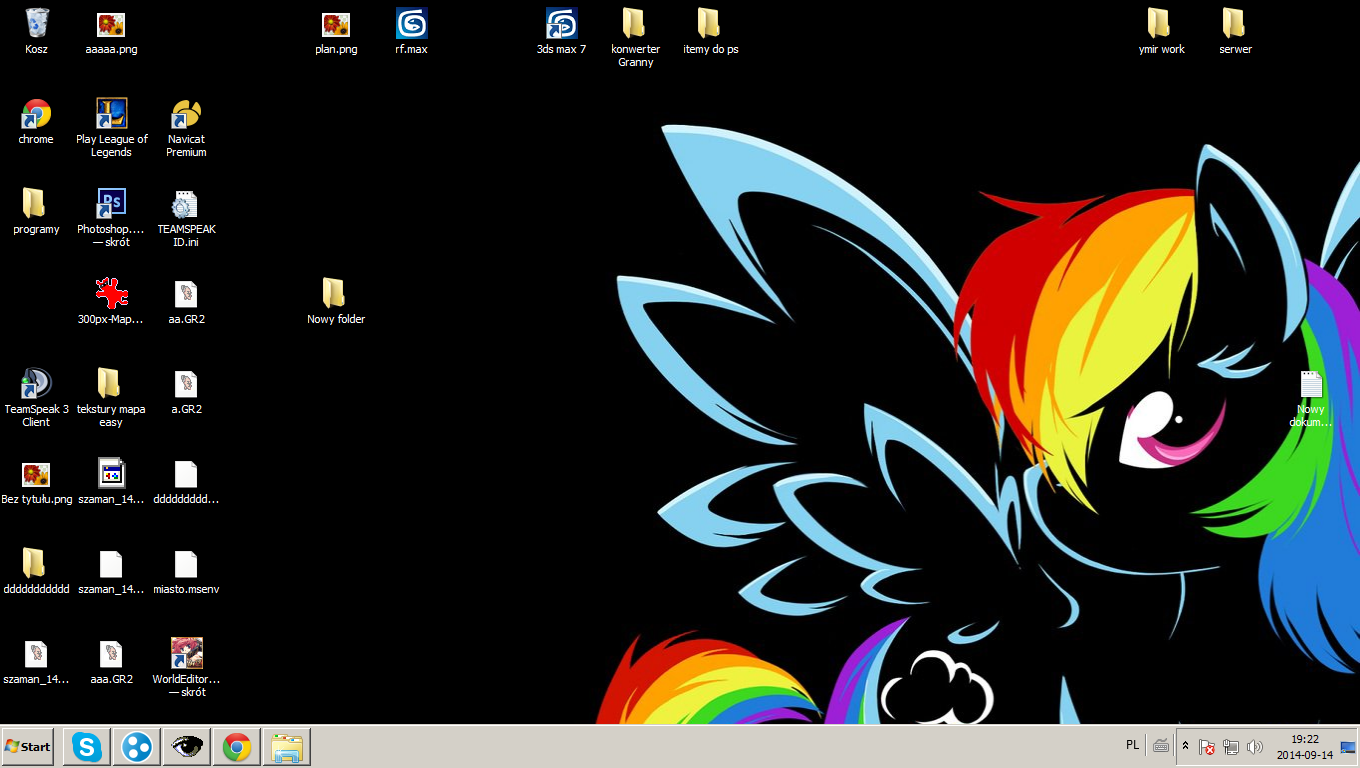Screen dimensions: 1360x768
Task: Click the show desktop button in tray
Action: click(1348, 747)
